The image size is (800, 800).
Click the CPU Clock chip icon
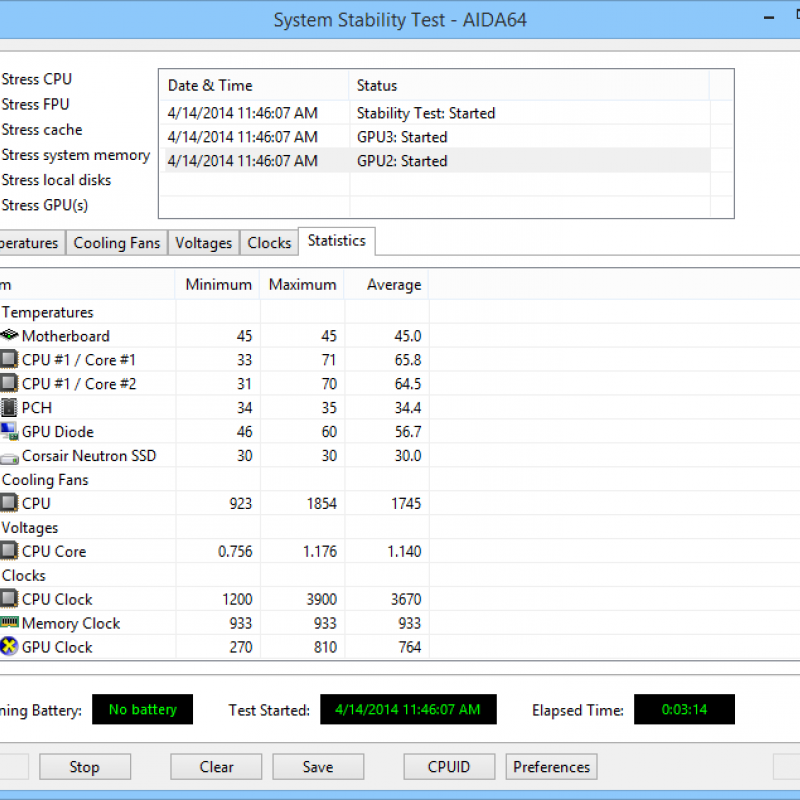(x=9, y=600)
